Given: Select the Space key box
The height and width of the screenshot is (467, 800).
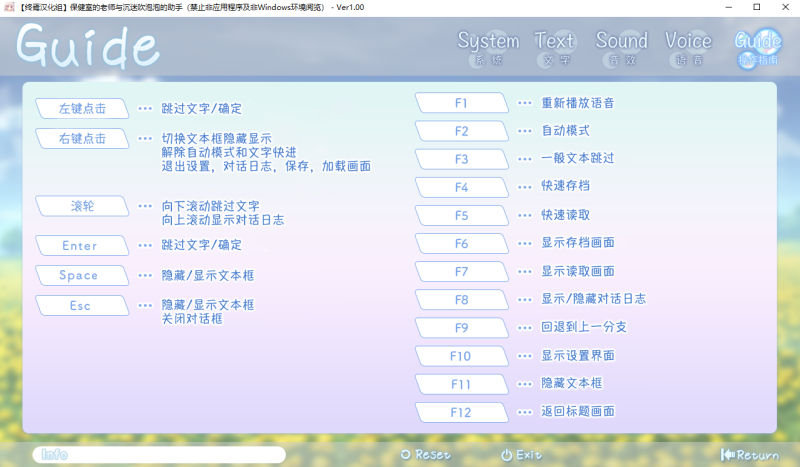Looking at the screenshot, I should (81, 275).
